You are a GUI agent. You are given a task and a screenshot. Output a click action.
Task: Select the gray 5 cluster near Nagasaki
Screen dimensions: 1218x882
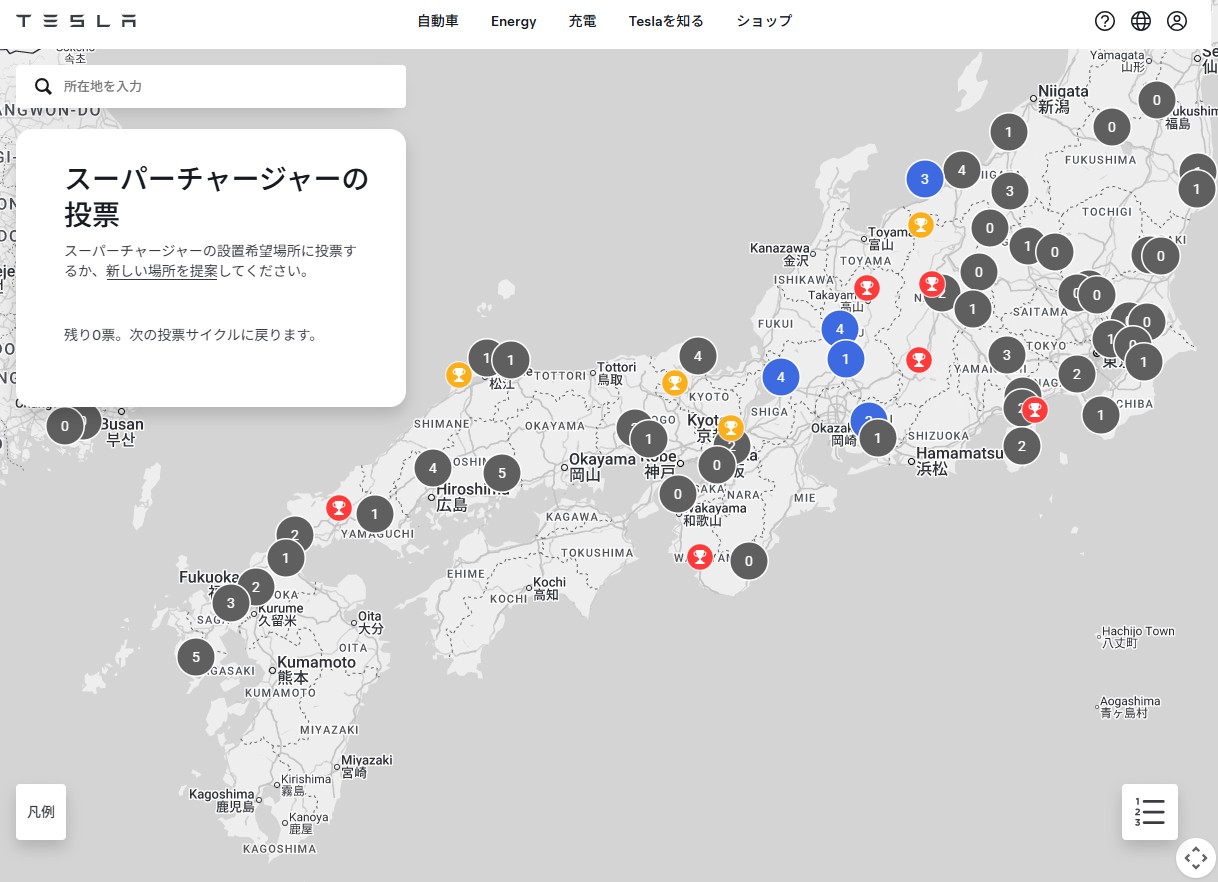[196, 657]
